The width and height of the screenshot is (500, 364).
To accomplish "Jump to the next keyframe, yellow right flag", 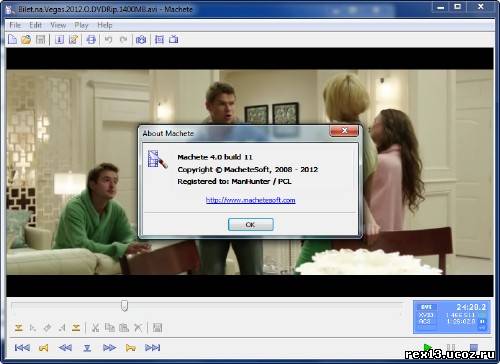I will [131, 348].
